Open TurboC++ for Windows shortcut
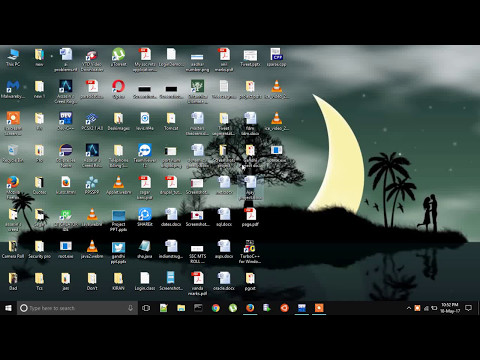 pos(250,252)
